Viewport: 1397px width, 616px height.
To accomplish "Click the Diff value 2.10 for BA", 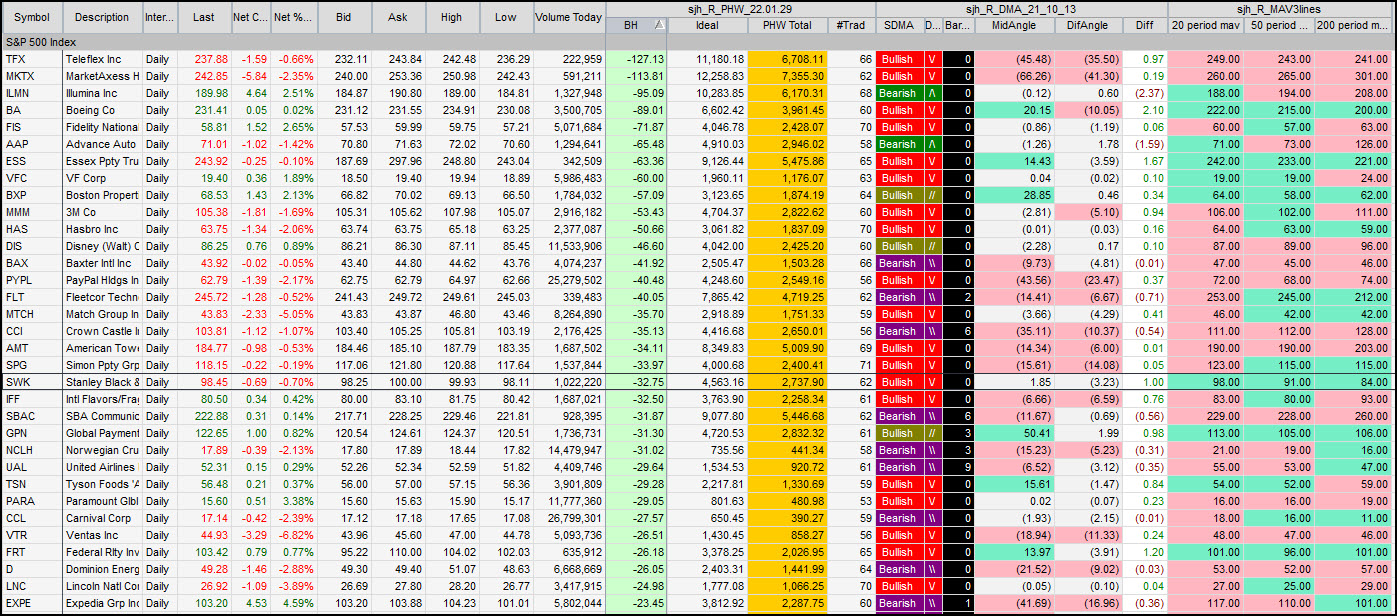I will click(1144, 110).
